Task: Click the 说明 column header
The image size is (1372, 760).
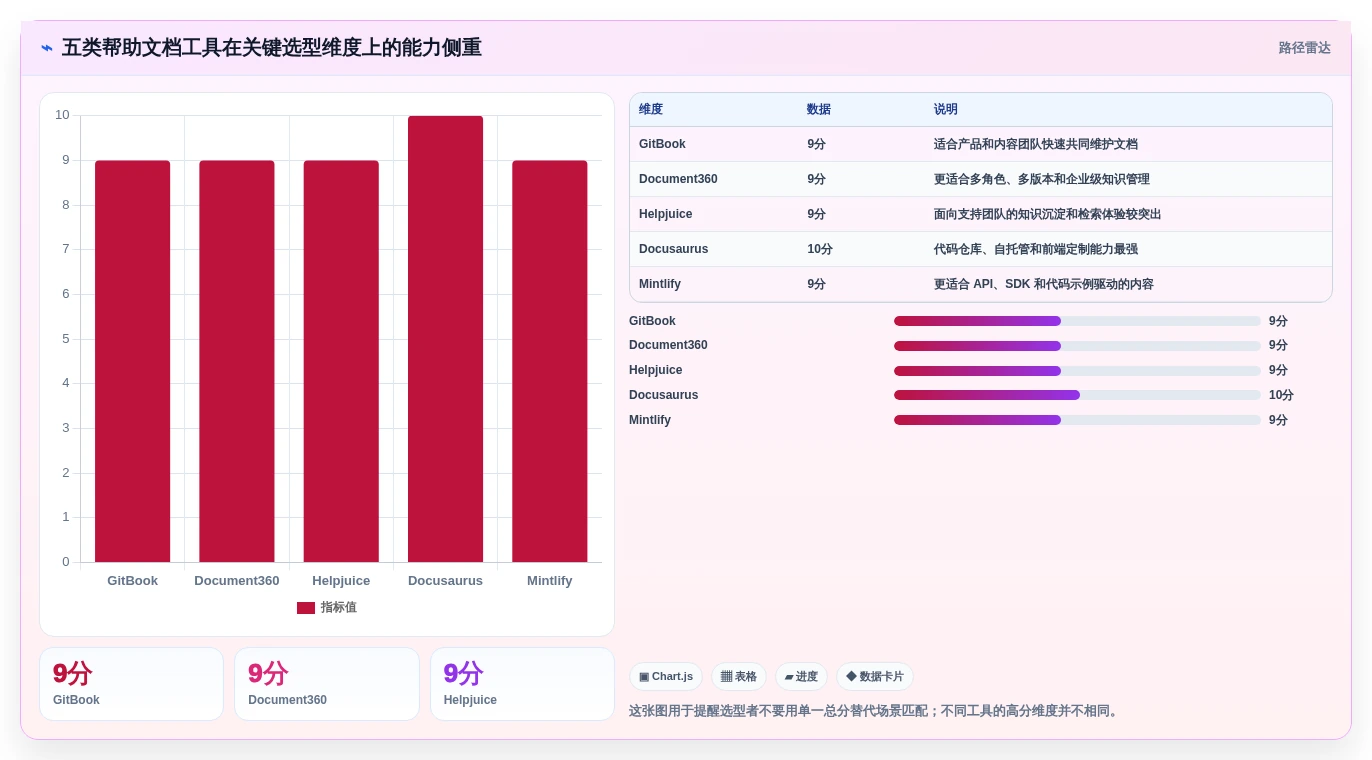Action: pos(946,110)
